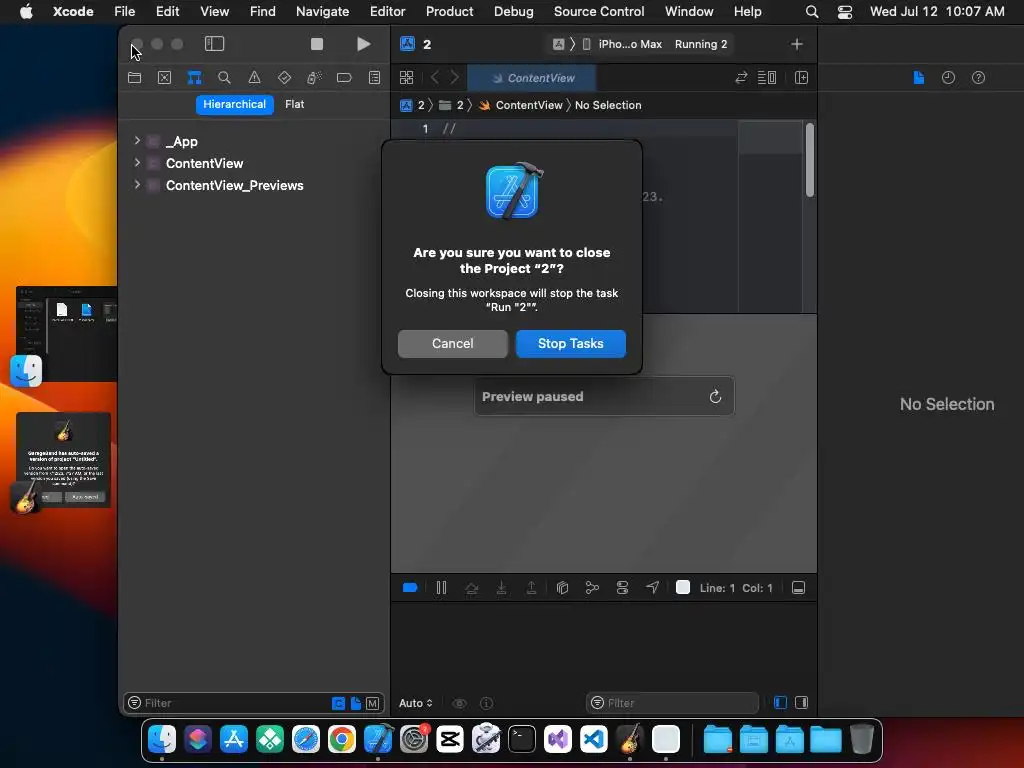Open the Report navigator icon
1024x768 pixels.
tap(374, 78)
